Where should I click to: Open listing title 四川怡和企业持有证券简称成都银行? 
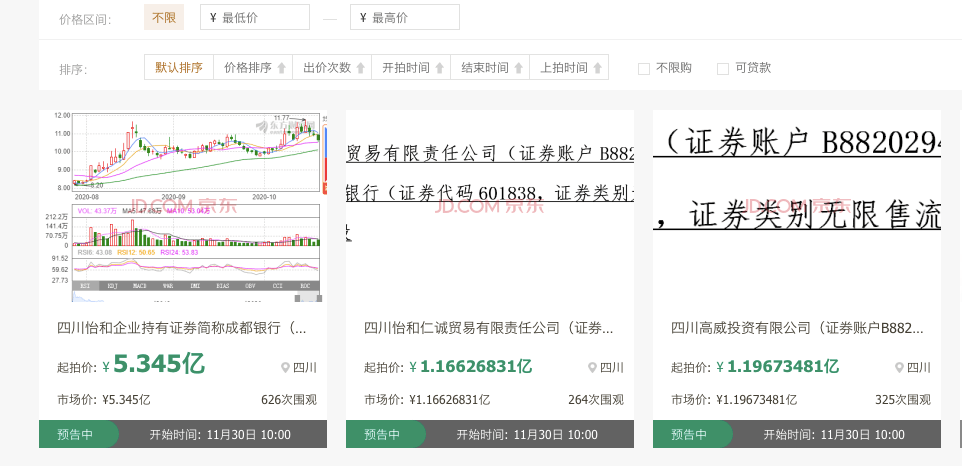182,328
